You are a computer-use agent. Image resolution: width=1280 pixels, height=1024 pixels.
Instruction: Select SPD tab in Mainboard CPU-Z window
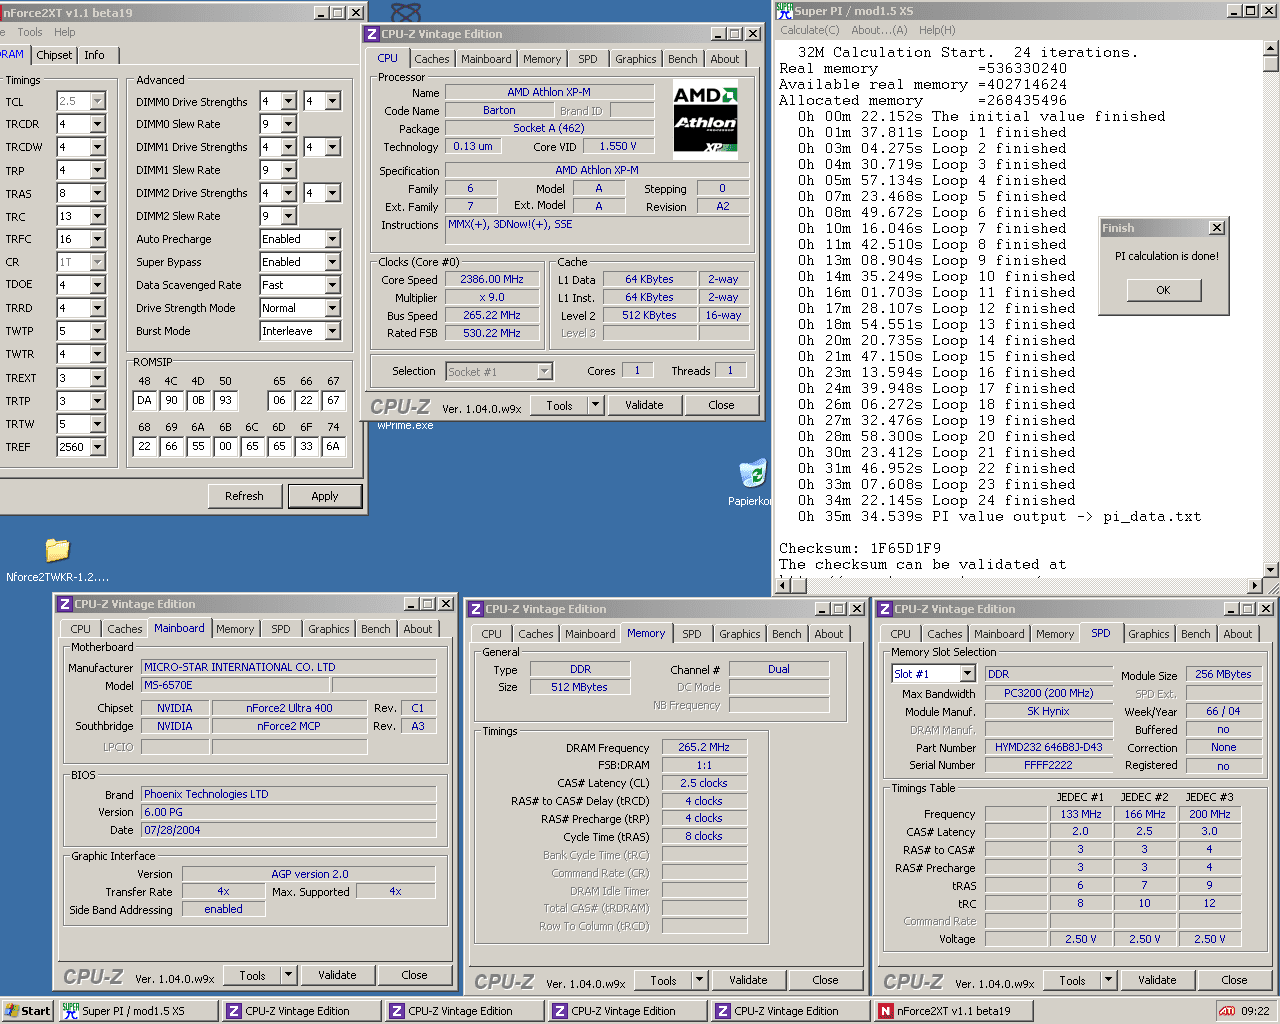pyautogui.click(x=281, y=629)
